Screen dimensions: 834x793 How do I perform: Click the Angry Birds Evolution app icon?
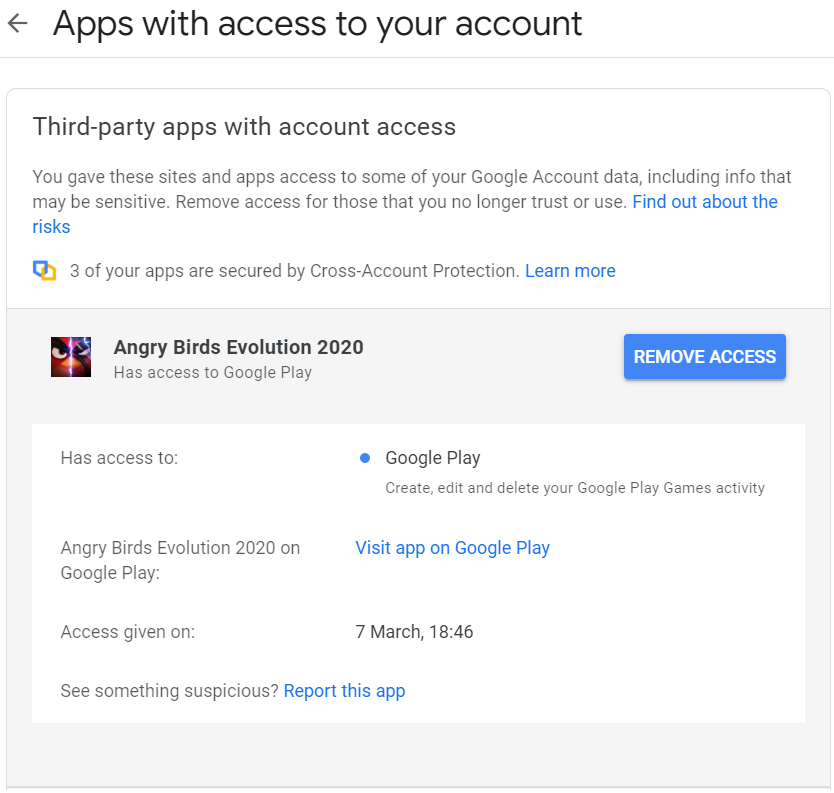tap(71, 357)
